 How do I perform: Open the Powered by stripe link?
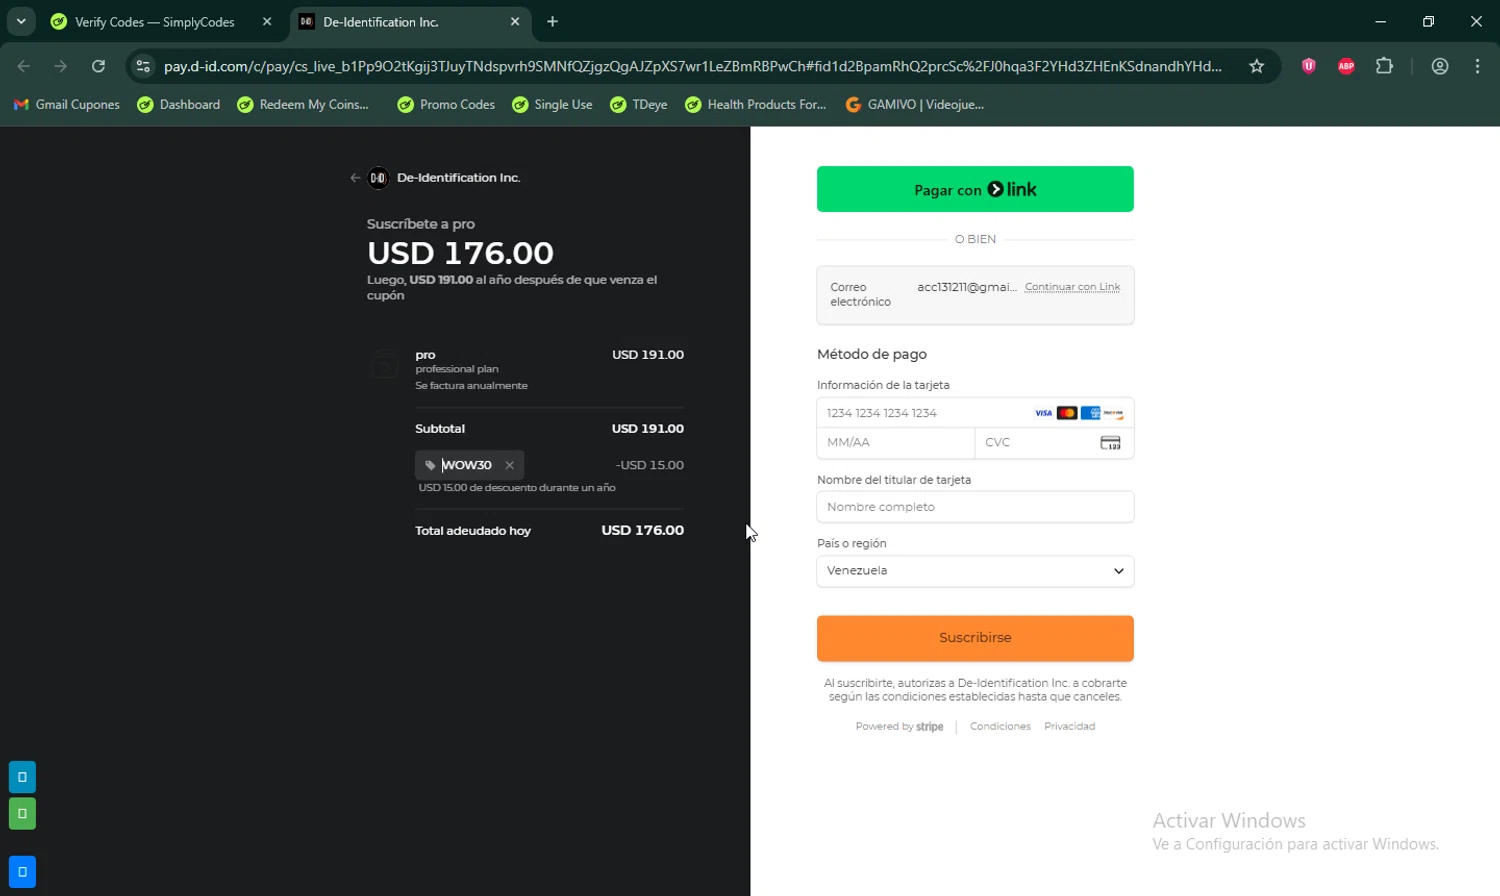coord(899,727)
